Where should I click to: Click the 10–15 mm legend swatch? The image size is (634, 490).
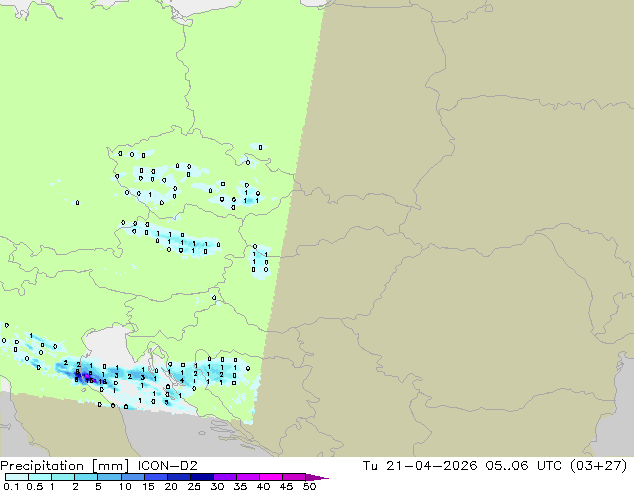pyautogui.click(x=132, y=477)
